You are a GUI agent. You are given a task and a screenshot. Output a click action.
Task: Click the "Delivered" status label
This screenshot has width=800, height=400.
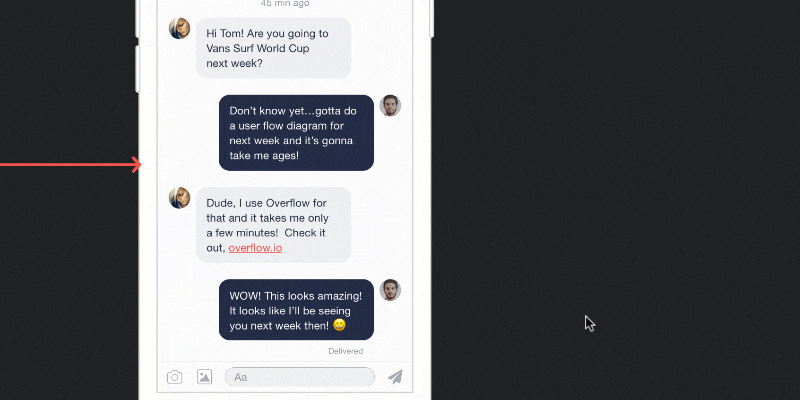(x=345, y=351)
